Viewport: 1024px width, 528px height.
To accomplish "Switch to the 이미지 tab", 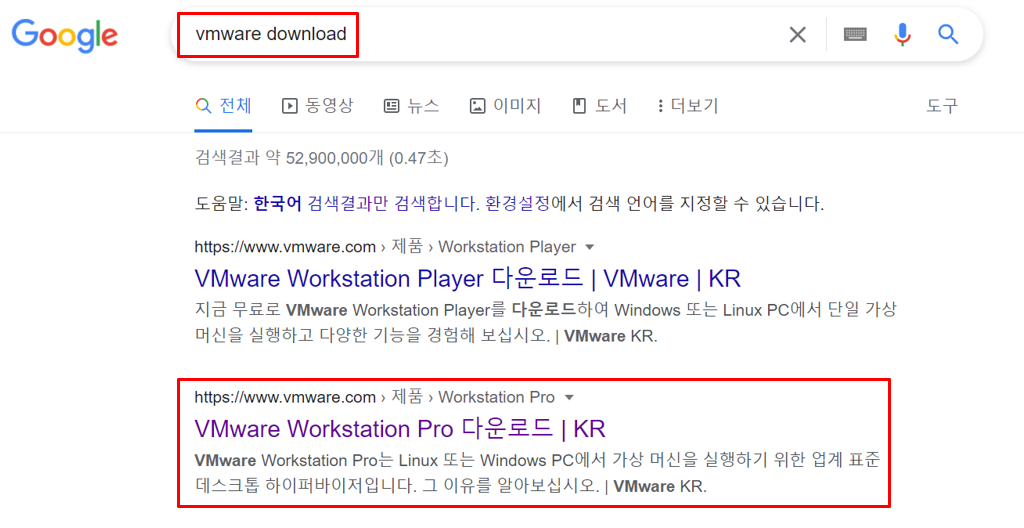I will tap(505, 106).
